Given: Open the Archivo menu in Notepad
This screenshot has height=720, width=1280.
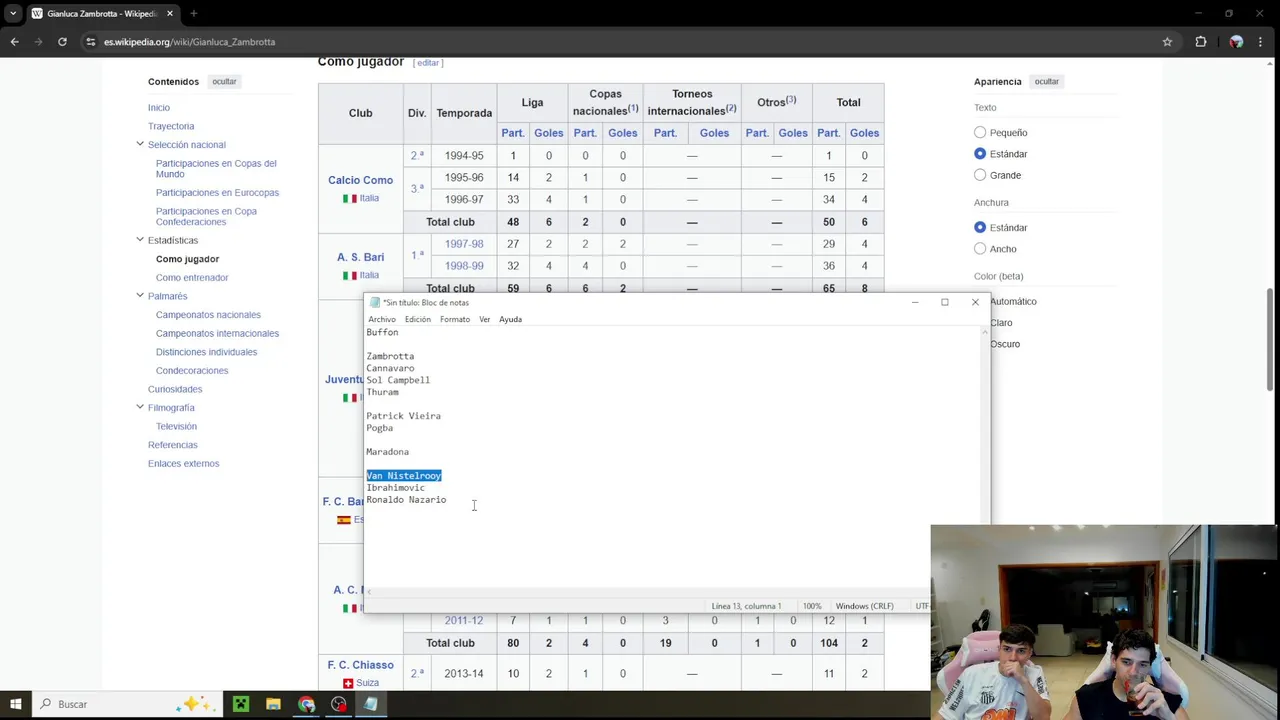Looking at the screenshot, I should tap(382, 319).
